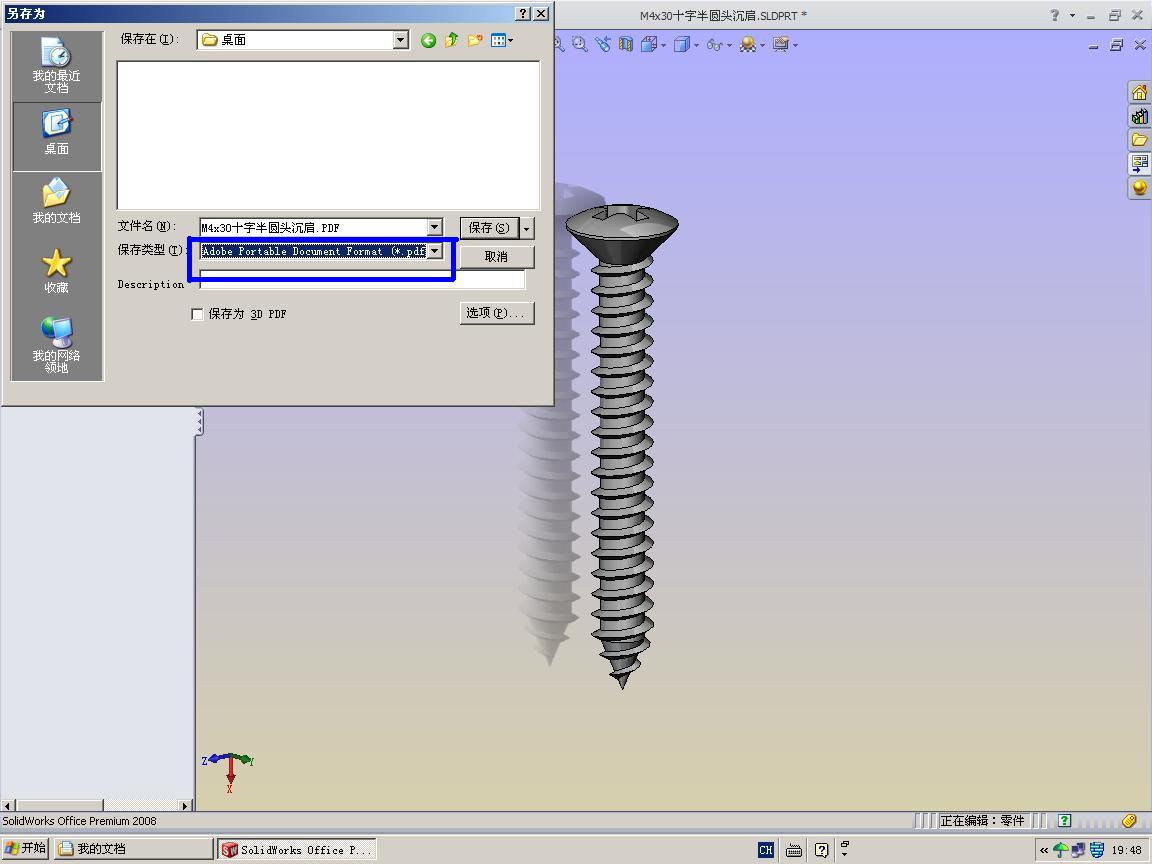1152x864 pixels.
Task: Click Zoom to Area tool
Action: point(580,45)
